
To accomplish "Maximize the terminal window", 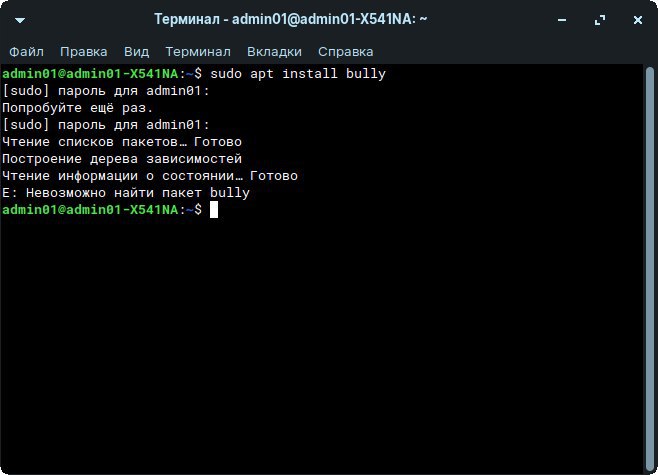I will 600,19.
